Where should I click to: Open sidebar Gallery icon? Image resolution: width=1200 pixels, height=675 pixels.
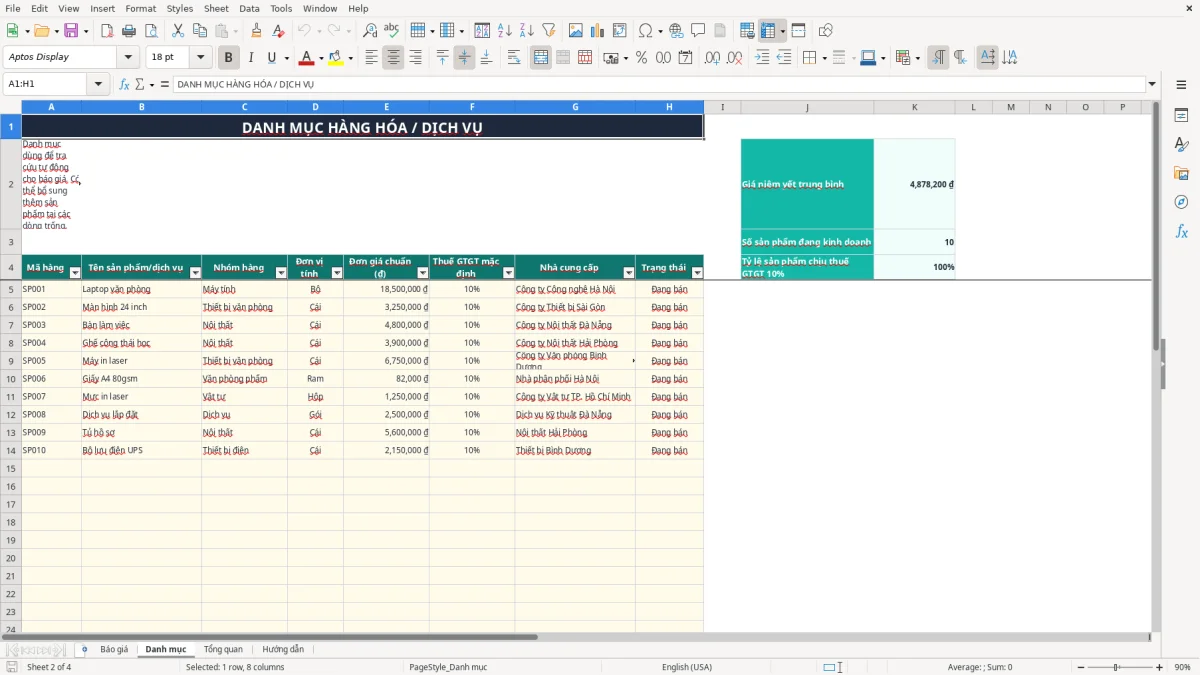(1181, 173)
